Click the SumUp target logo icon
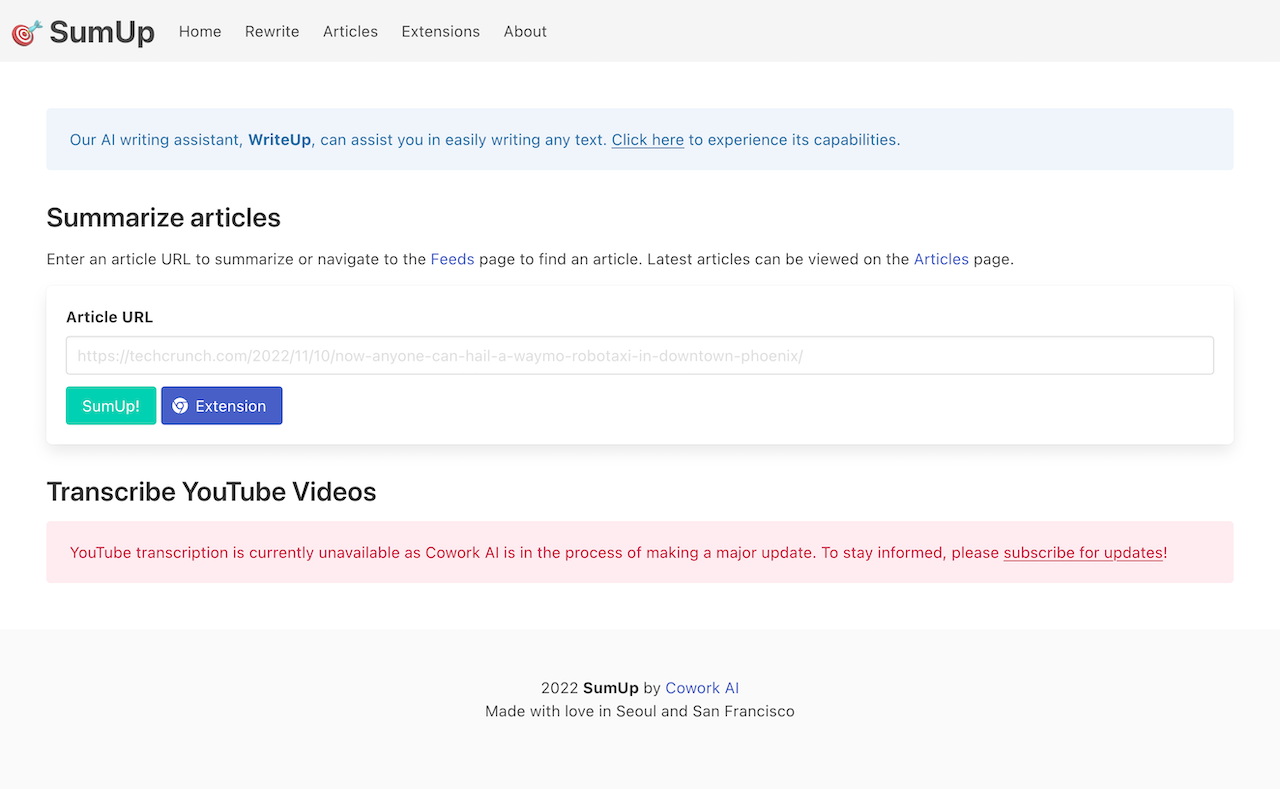The height and width of the screenshot is (789, 1280). click(x=27, y=32)
